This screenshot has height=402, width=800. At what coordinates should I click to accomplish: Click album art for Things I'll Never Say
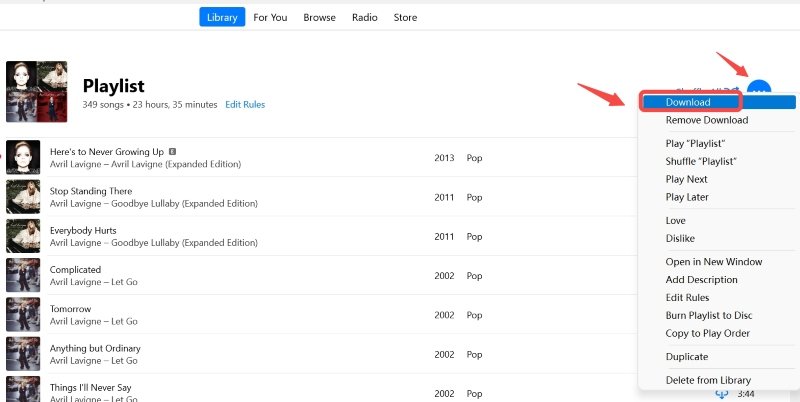click(x=23, y=389)
